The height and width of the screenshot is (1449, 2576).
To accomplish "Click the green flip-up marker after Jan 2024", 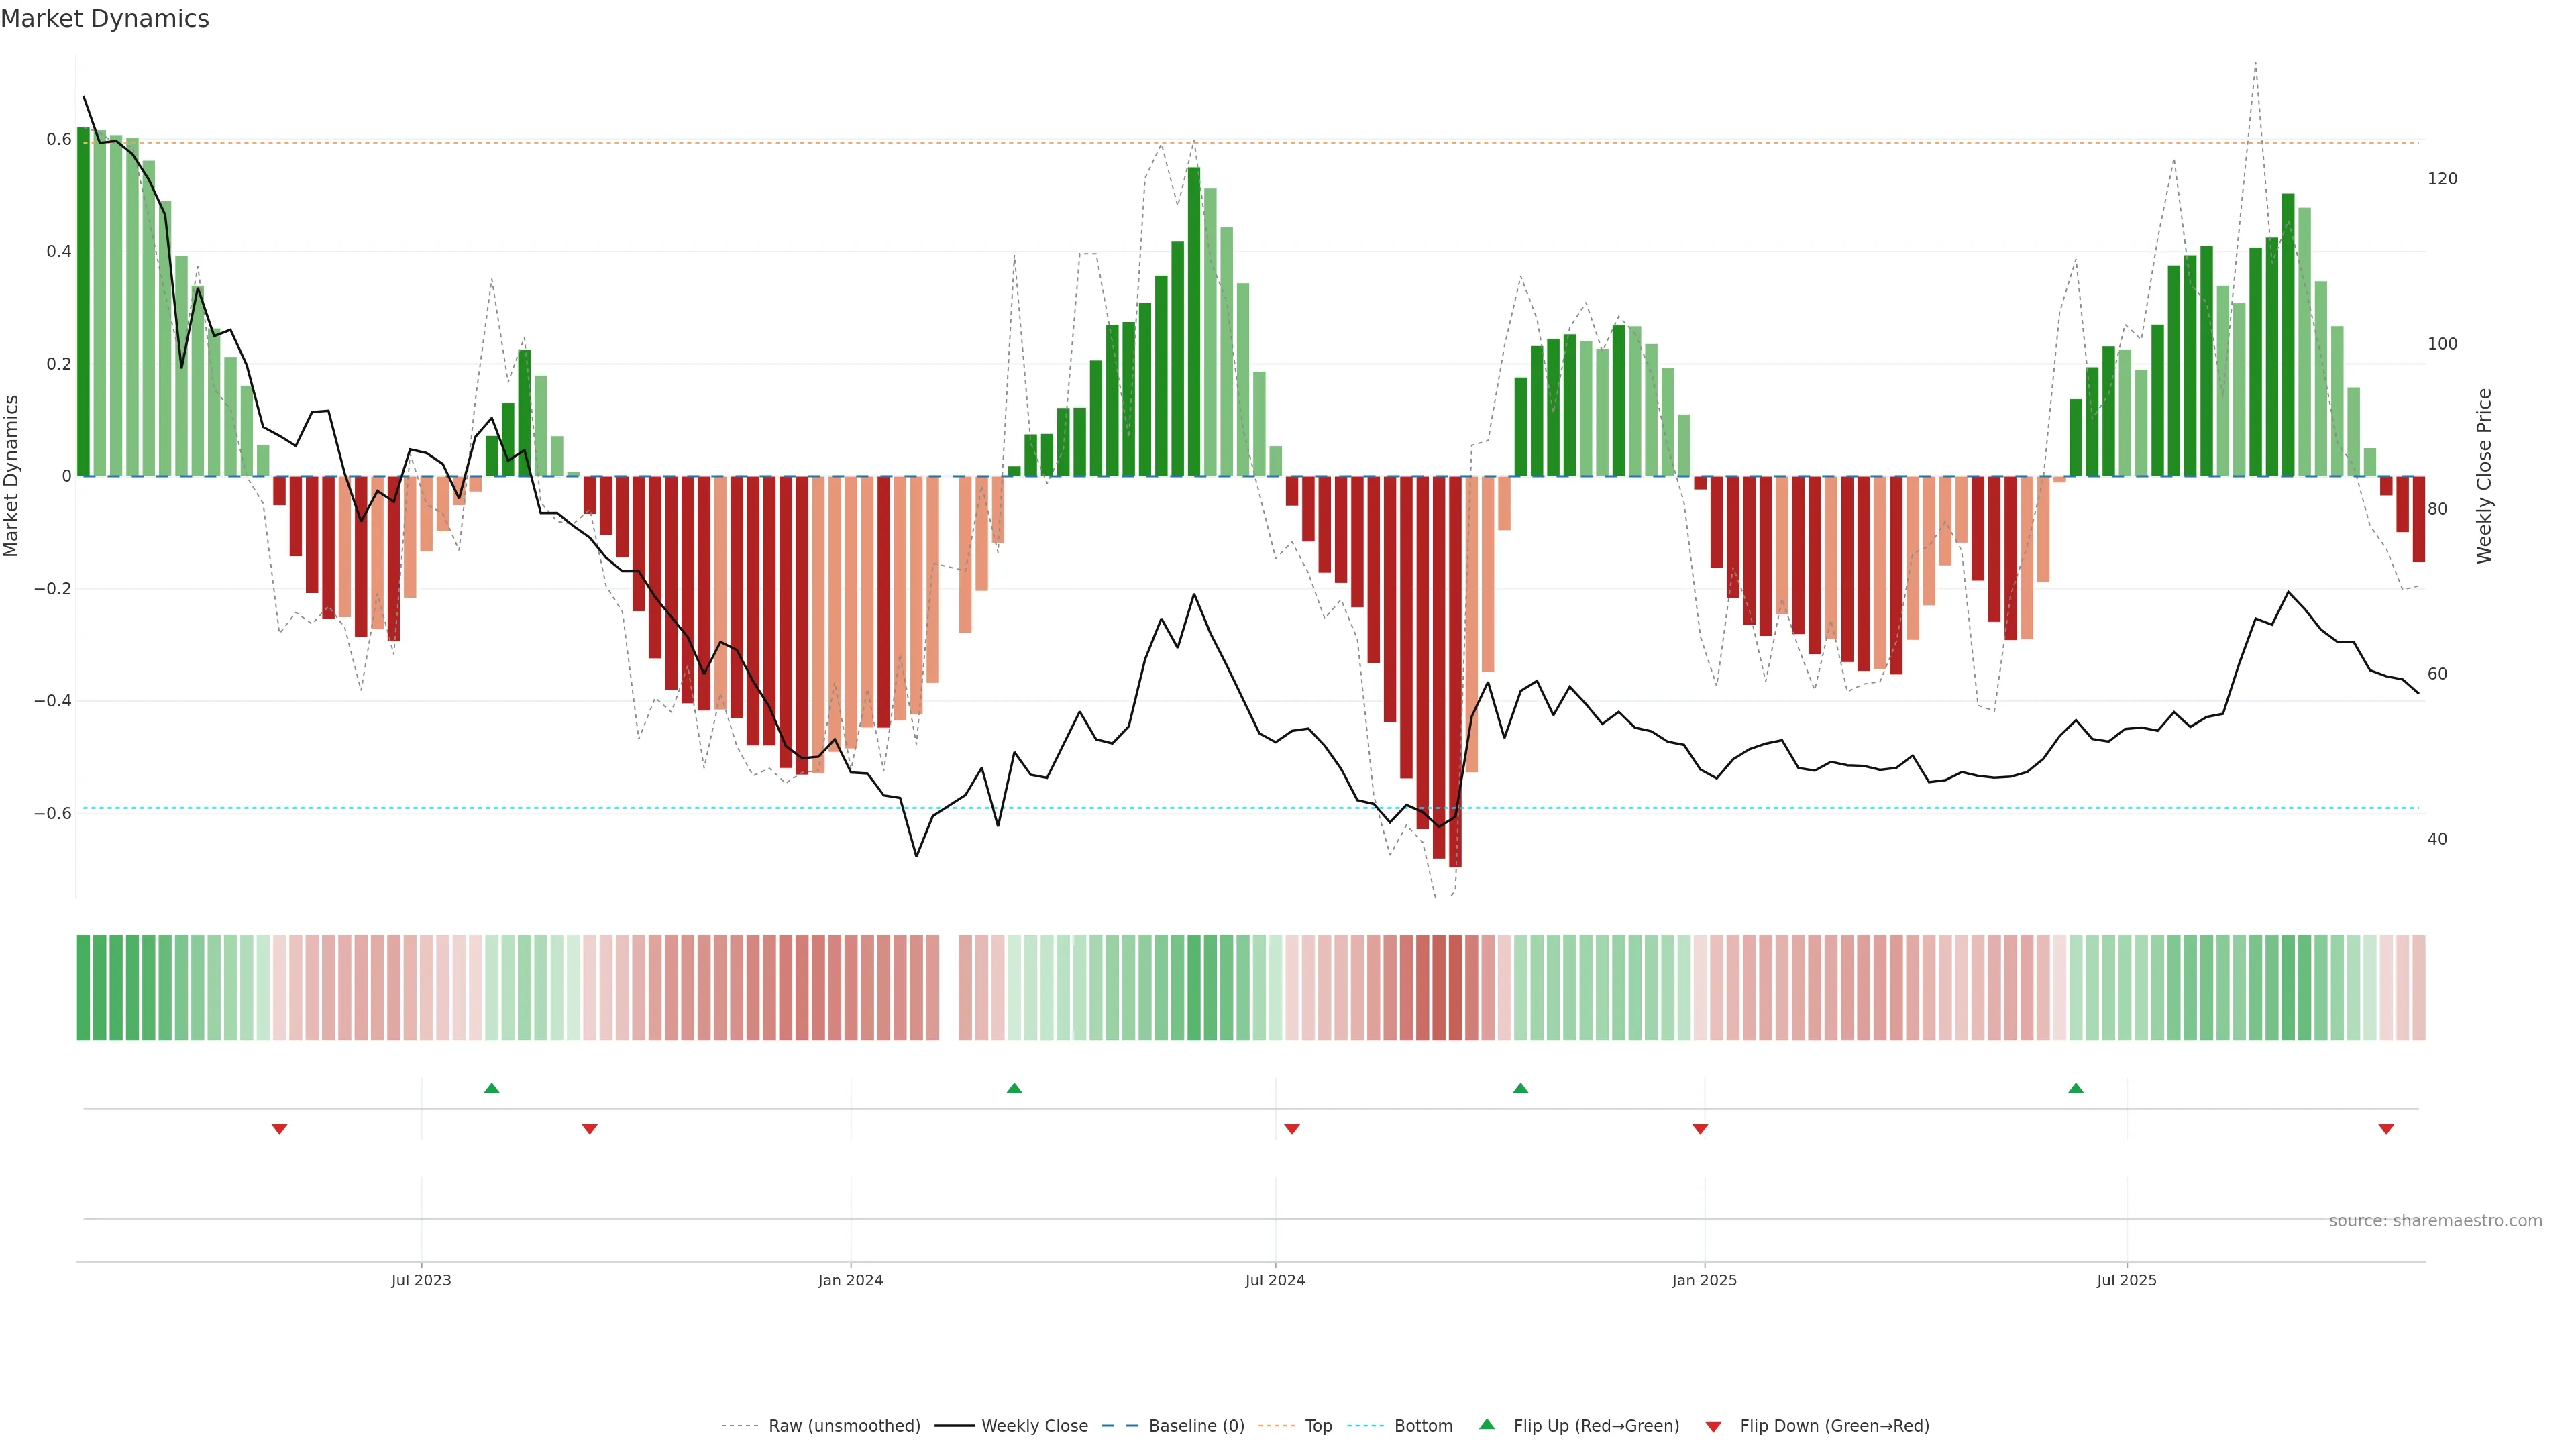I will [x=1014, y=1088].
